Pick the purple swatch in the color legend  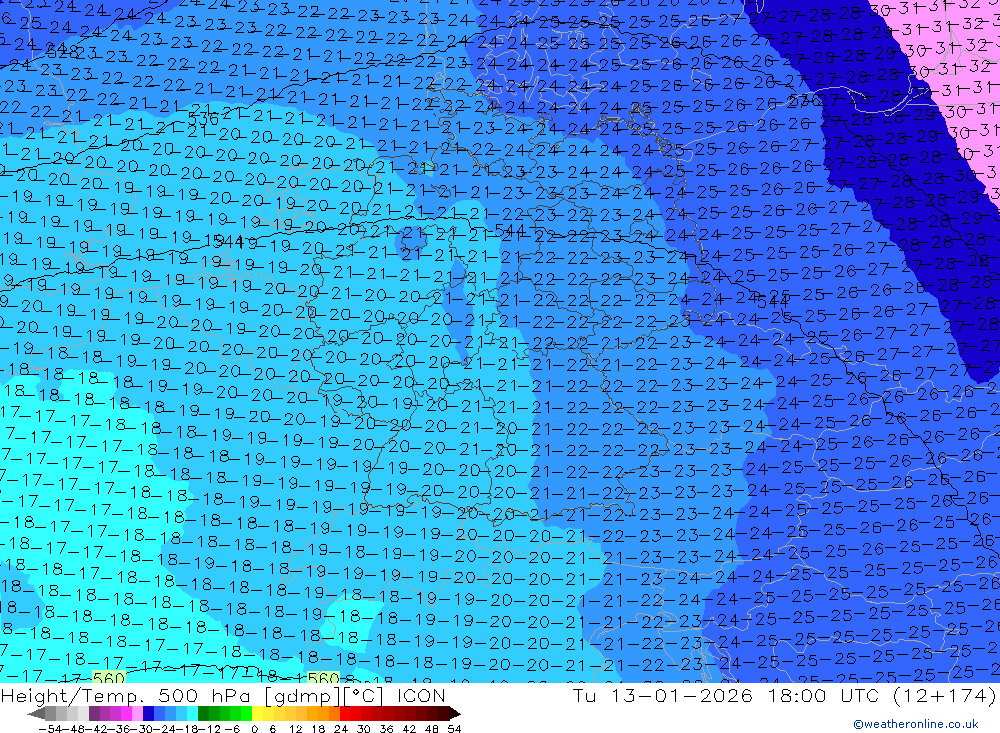(x=104, y=713)
